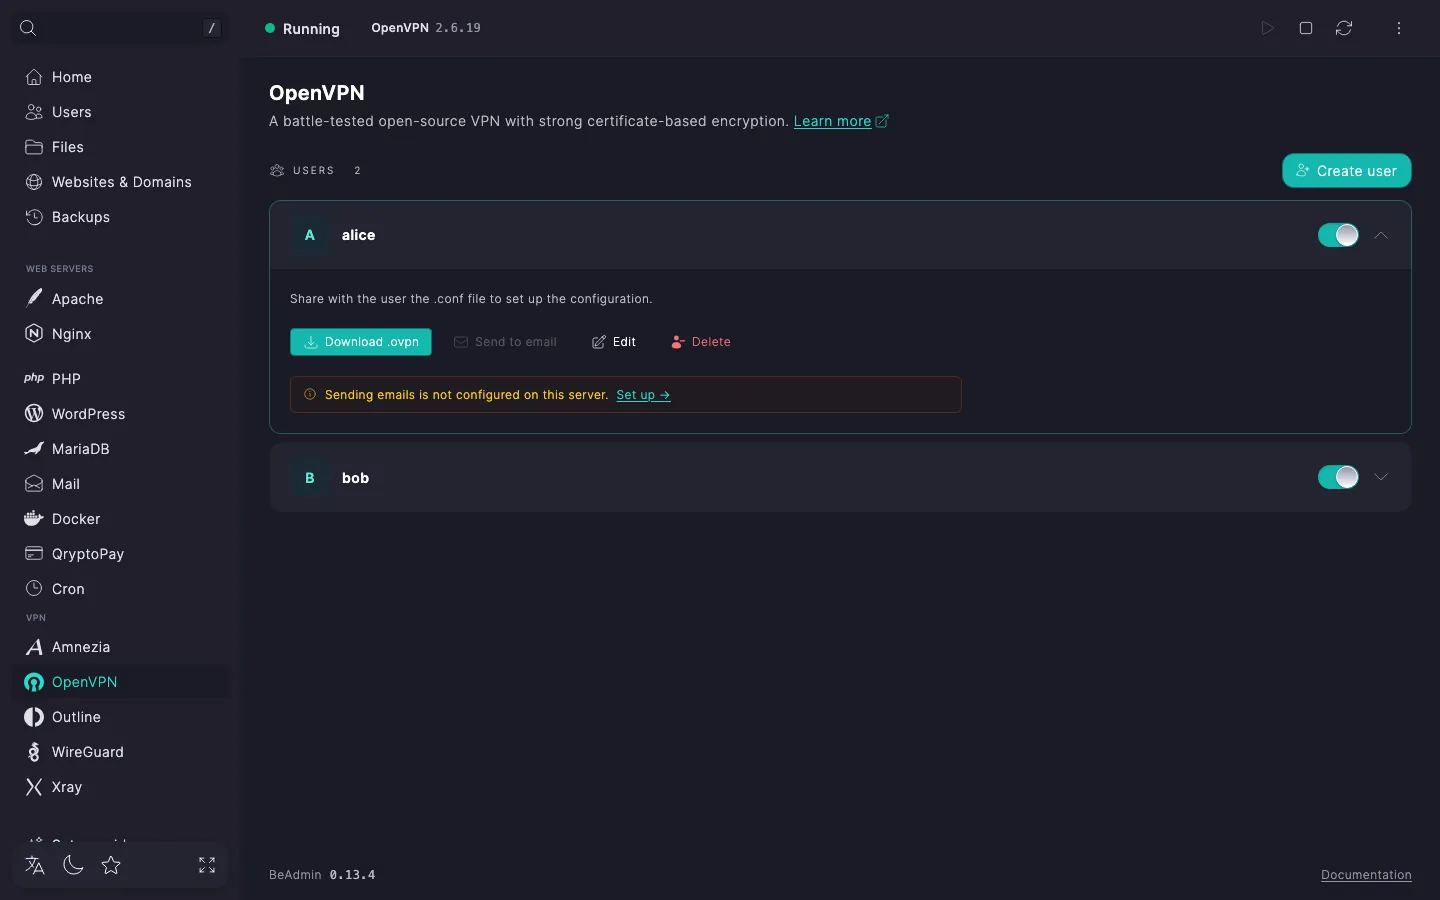This screenshot has height=900, width=1440.
Task: Click the QryptoPay card icon
Action: (x=34, y=554)
